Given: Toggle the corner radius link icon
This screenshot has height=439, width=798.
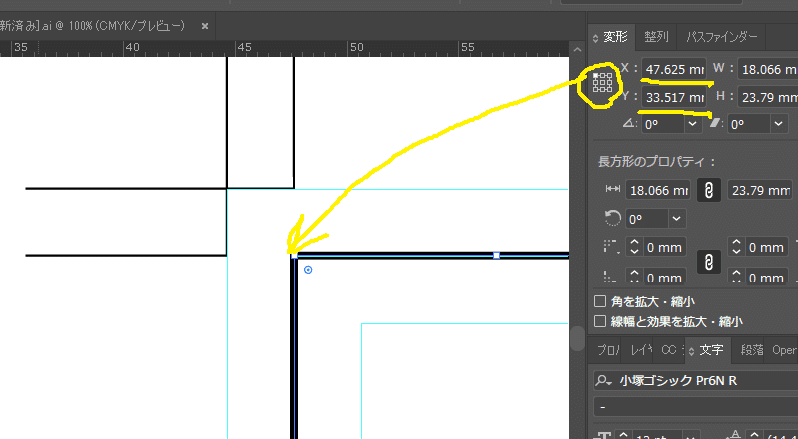Looking at the screenshot, I should (708, 263).
